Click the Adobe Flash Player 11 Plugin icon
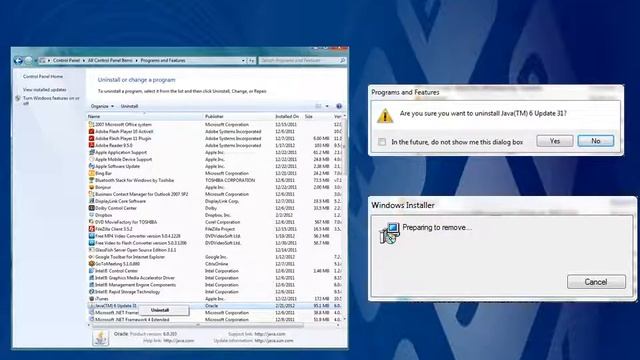The image size is (640, 360). click(x=91, y=138)
